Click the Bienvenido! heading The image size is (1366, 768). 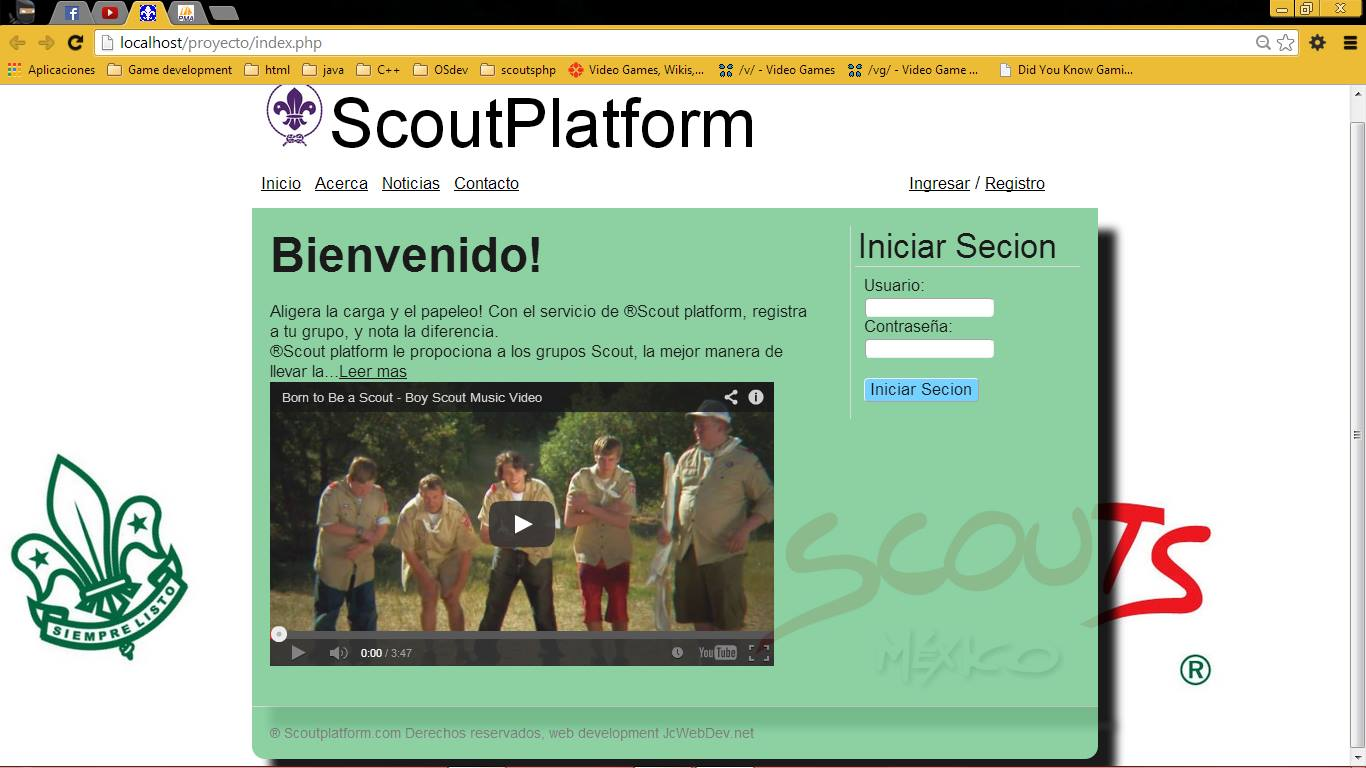click(x=406, y=254)
